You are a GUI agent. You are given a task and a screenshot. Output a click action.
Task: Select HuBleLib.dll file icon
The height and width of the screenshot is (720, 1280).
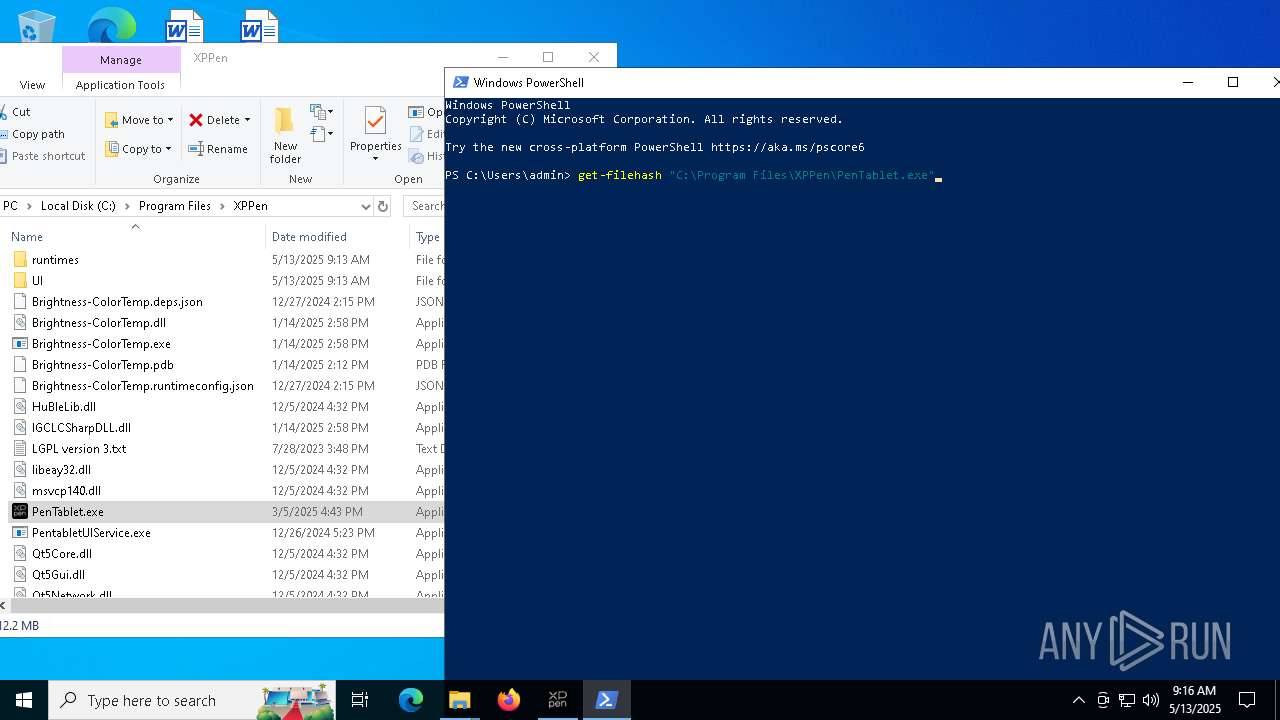click(x=20, y=407)
